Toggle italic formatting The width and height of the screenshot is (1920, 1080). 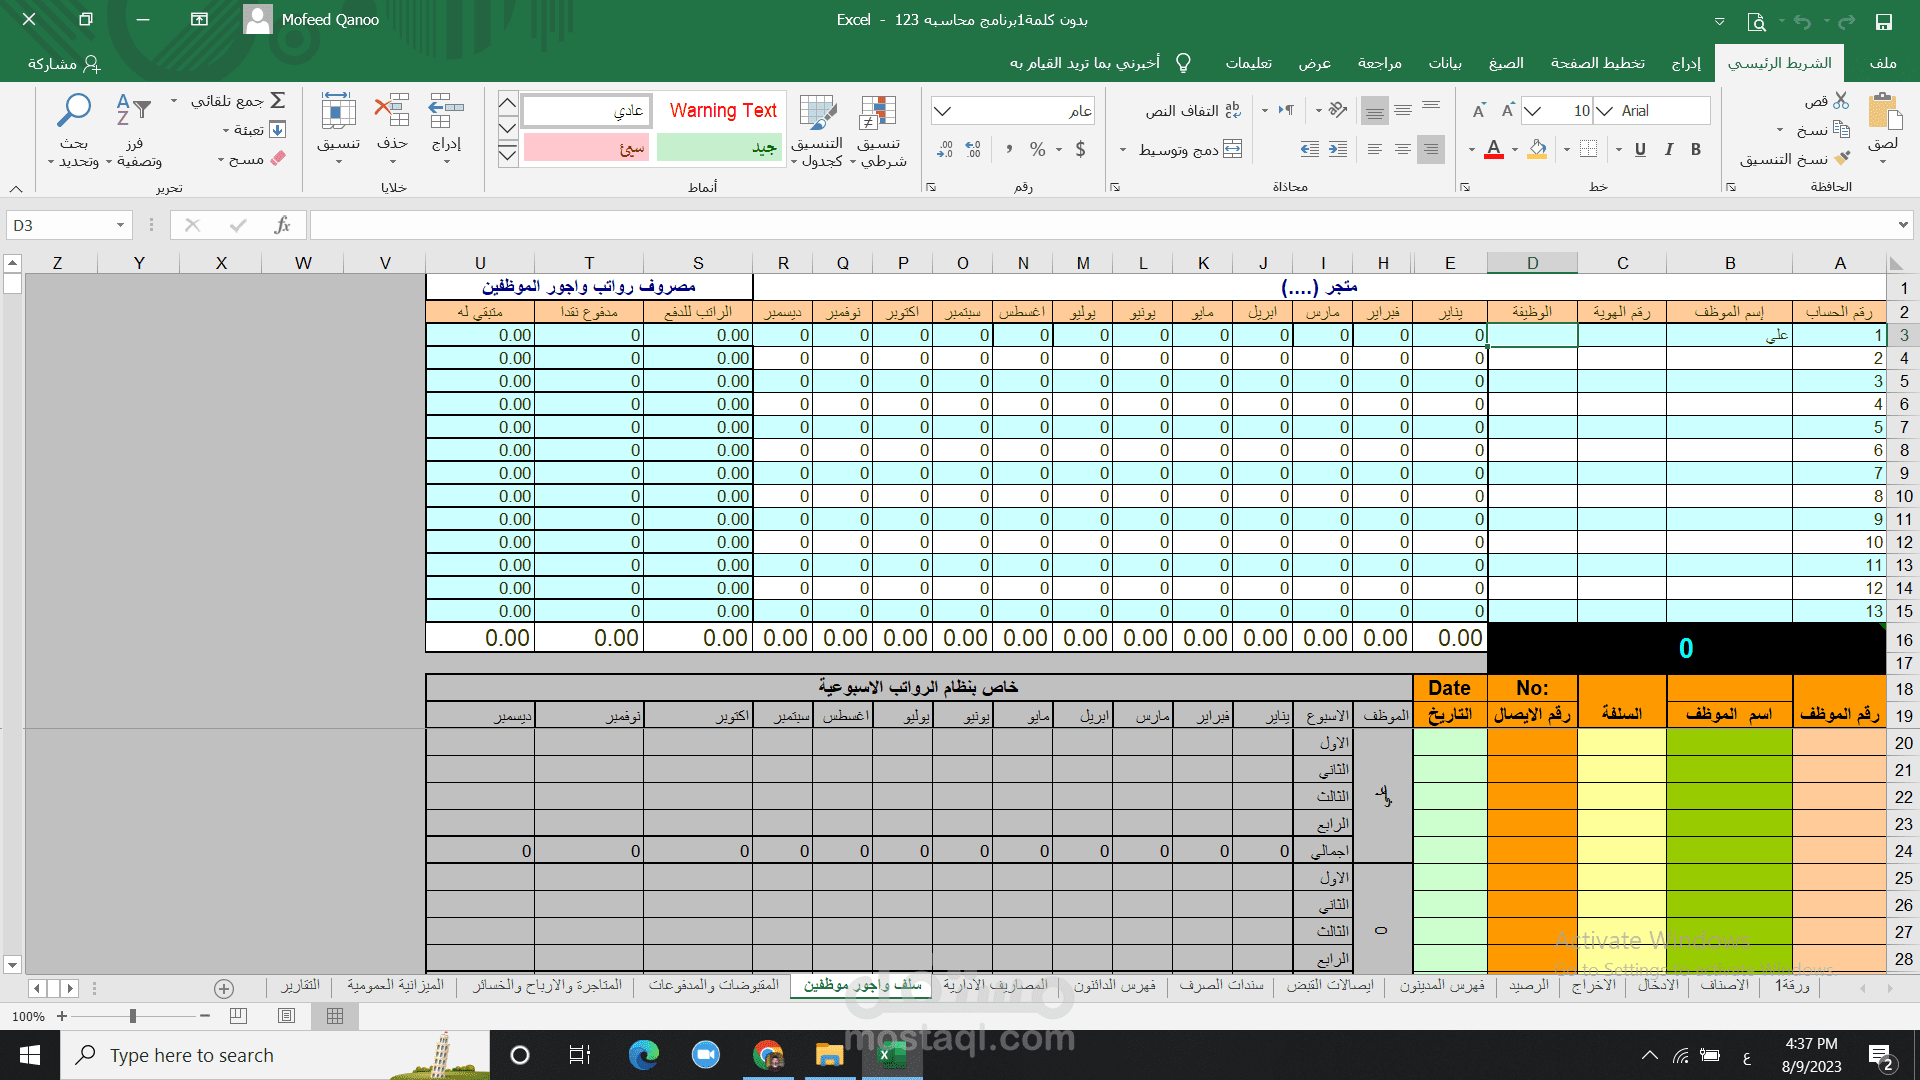coord(1668,150)
